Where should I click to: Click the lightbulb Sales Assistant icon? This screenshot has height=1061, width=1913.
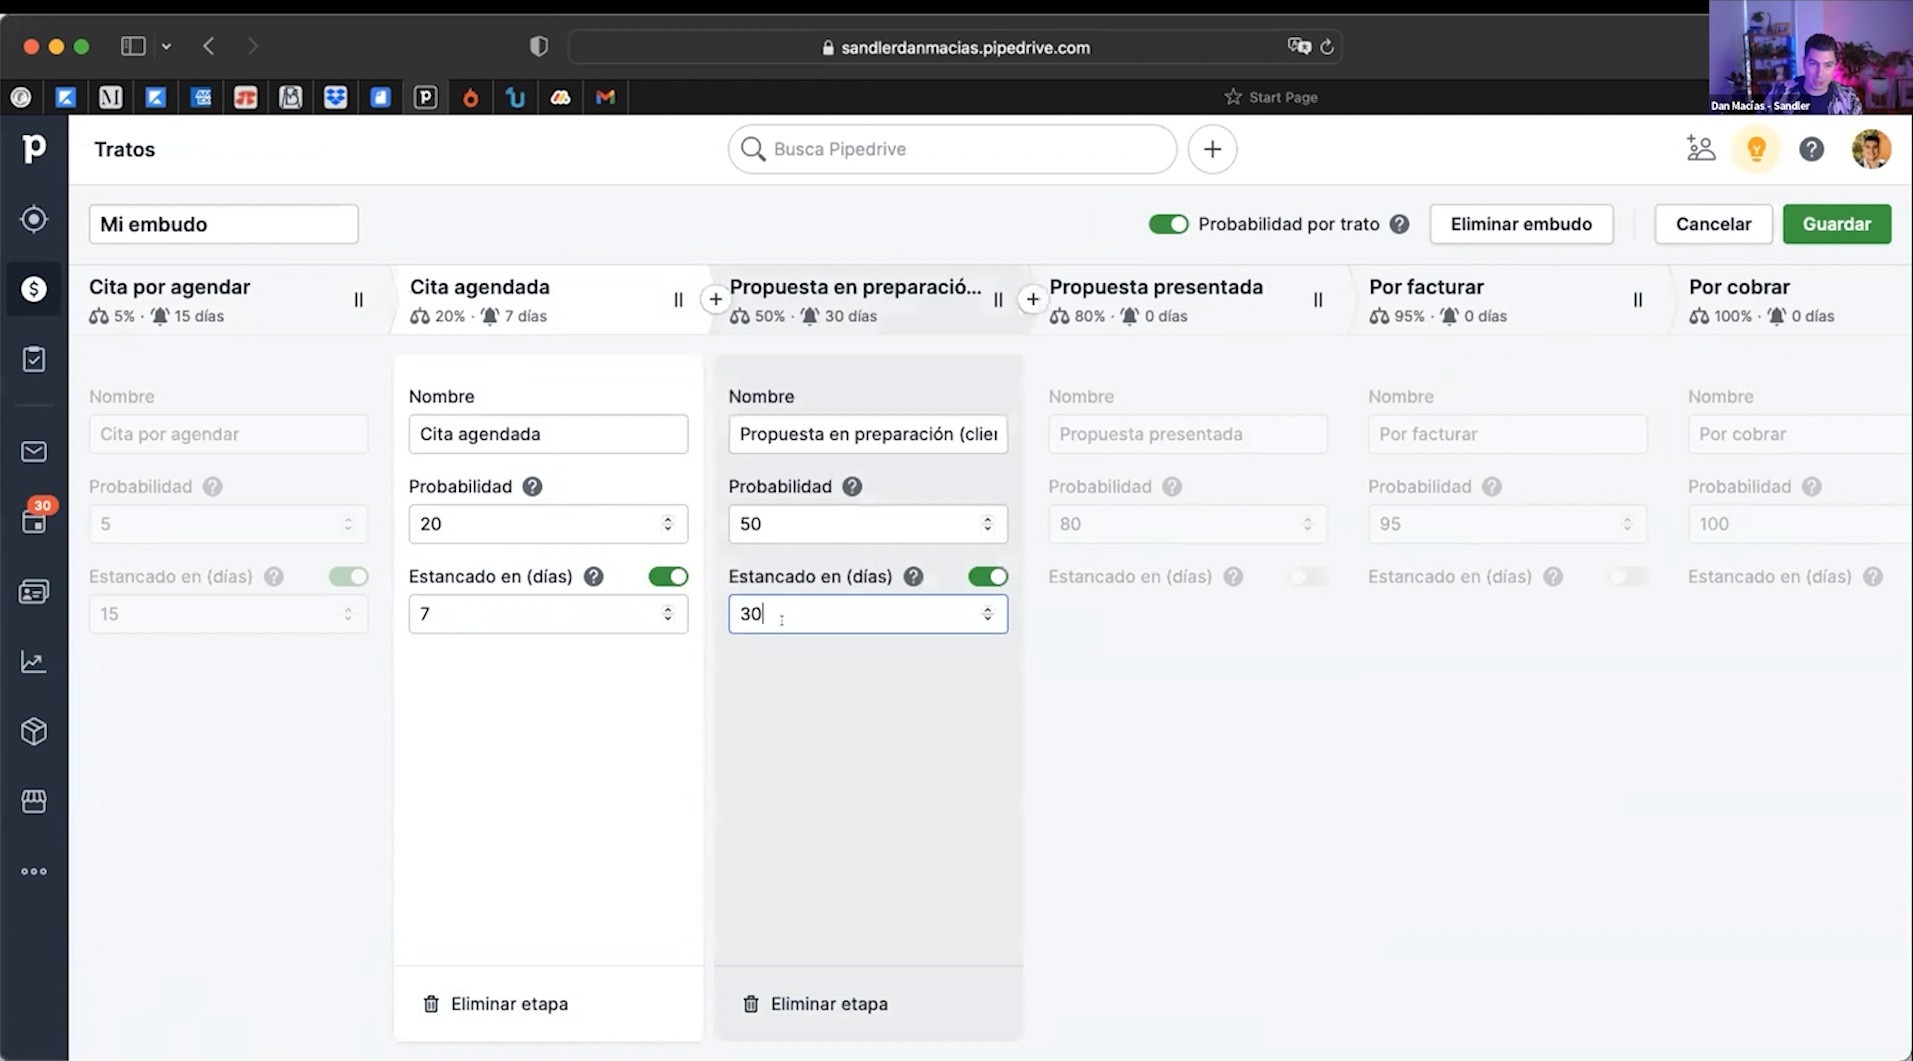[1756, 149]
